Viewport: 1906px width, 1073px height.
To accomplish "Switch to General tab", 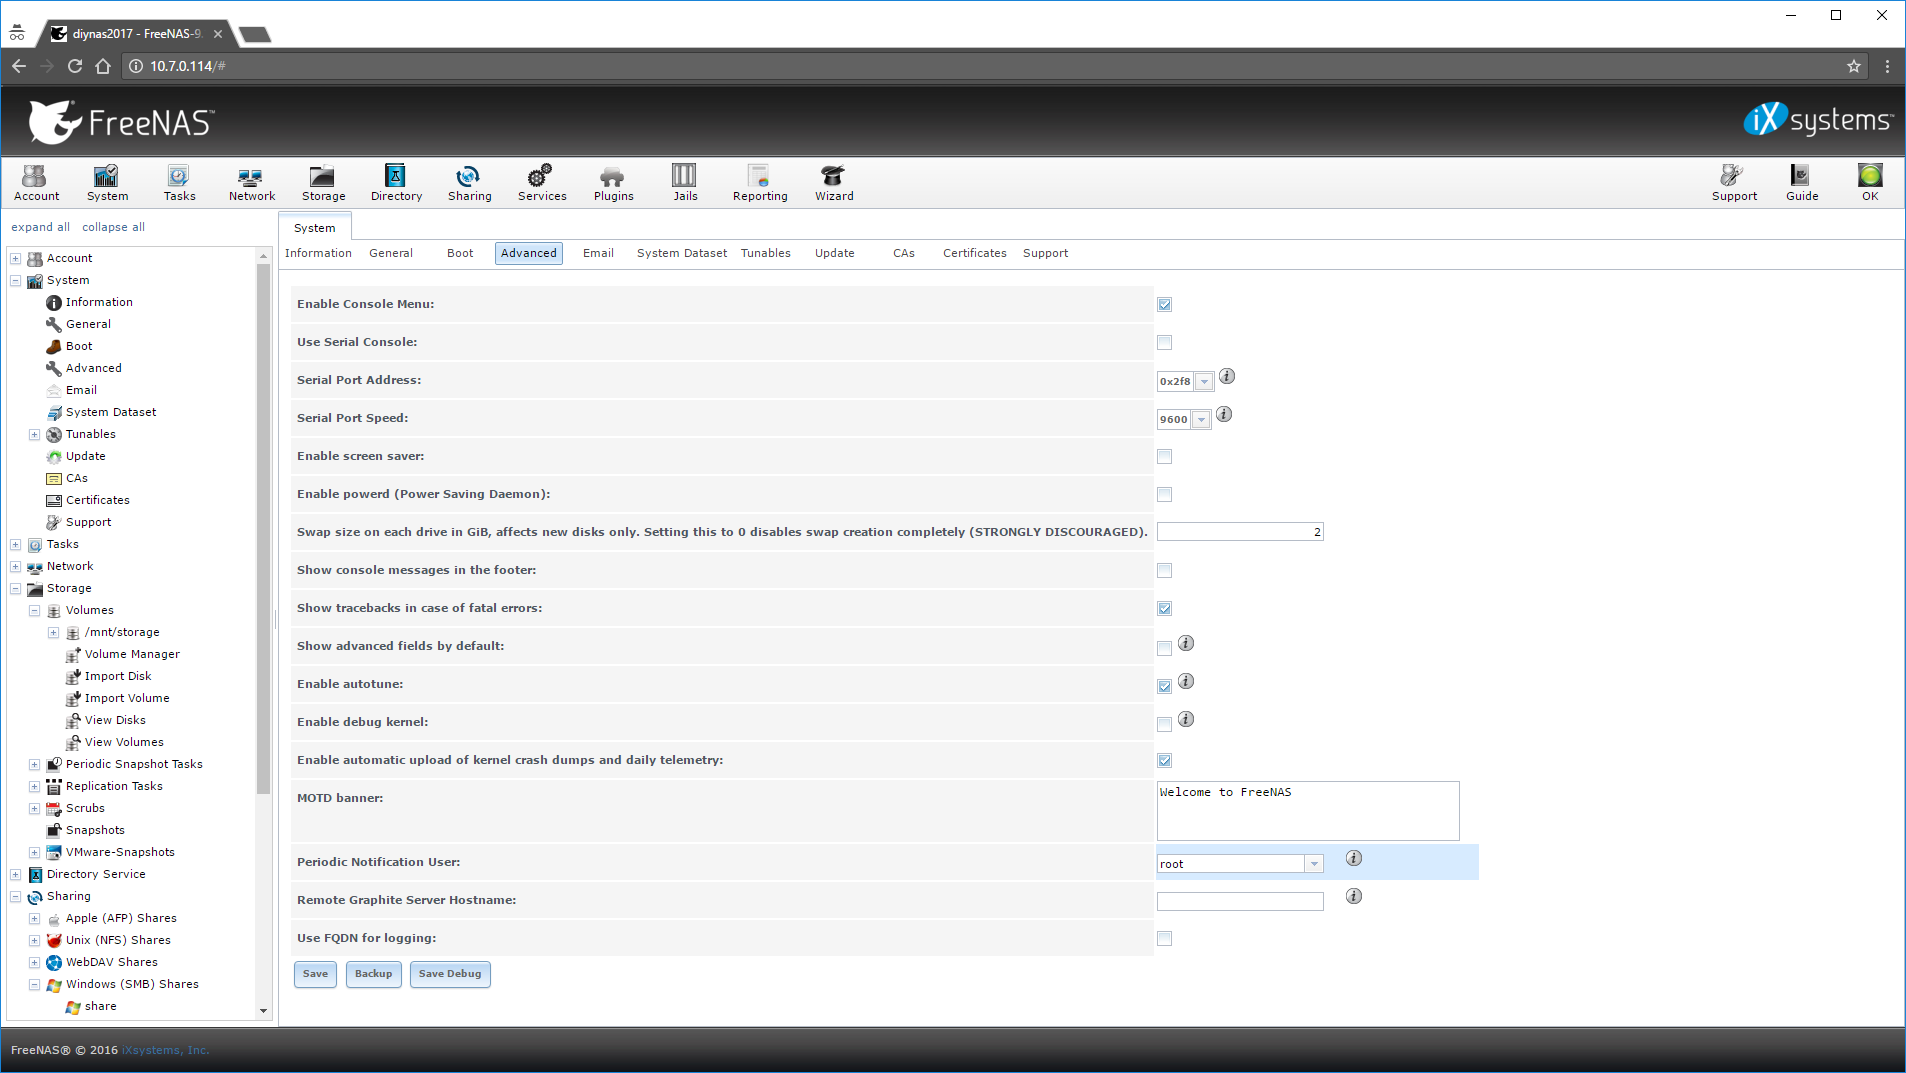I will pos(391,253).
